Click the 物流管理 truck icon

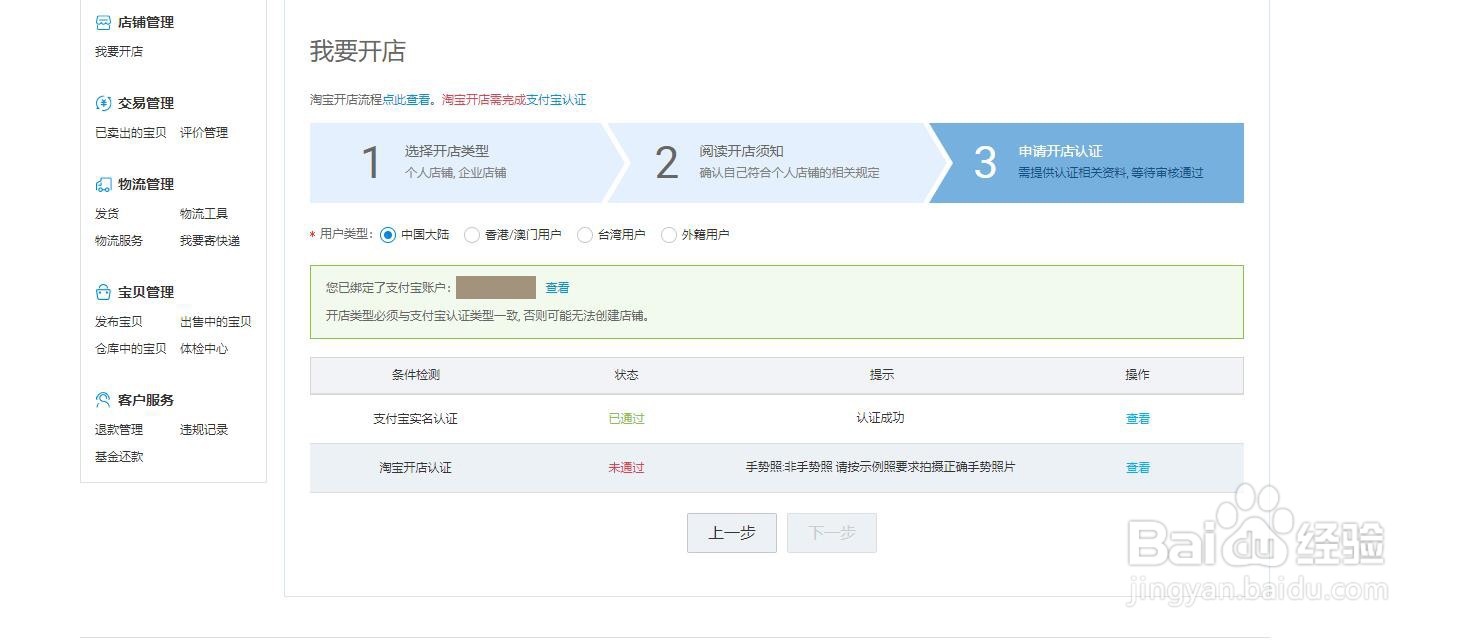click(x=103, y=184)
